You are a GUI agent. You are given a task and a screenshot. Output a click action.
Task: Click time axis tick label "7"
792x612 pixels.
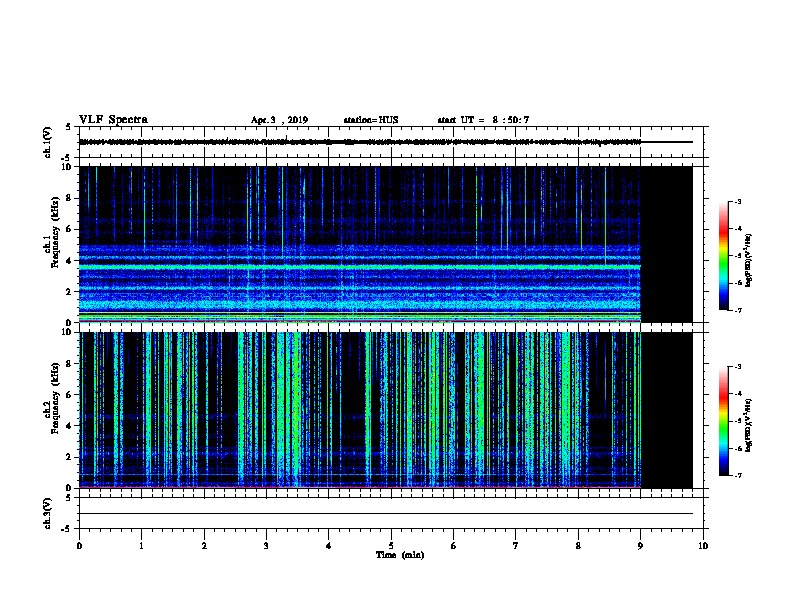(x=516, y=546)
